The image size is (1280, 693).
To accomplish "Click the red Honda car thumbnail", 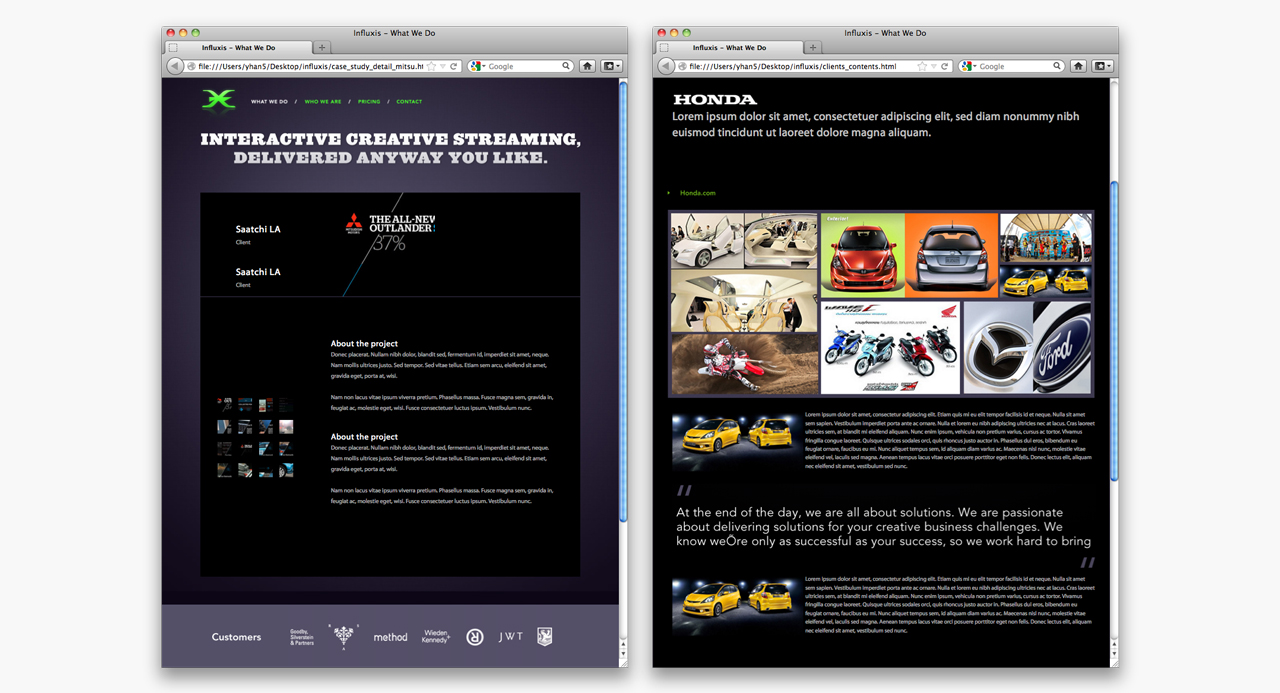I will coord(862,254).
